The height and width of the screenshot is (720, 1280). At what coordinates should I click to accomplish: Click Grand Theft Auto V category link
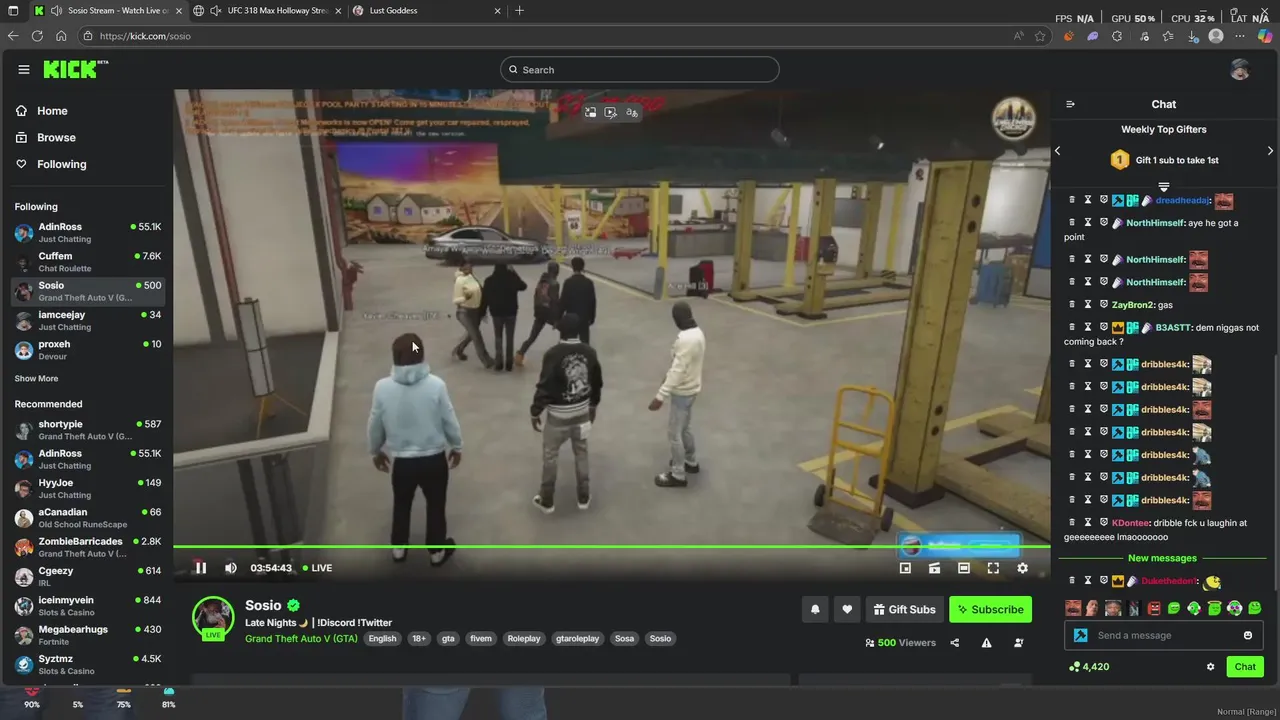[x=301, y=638]
